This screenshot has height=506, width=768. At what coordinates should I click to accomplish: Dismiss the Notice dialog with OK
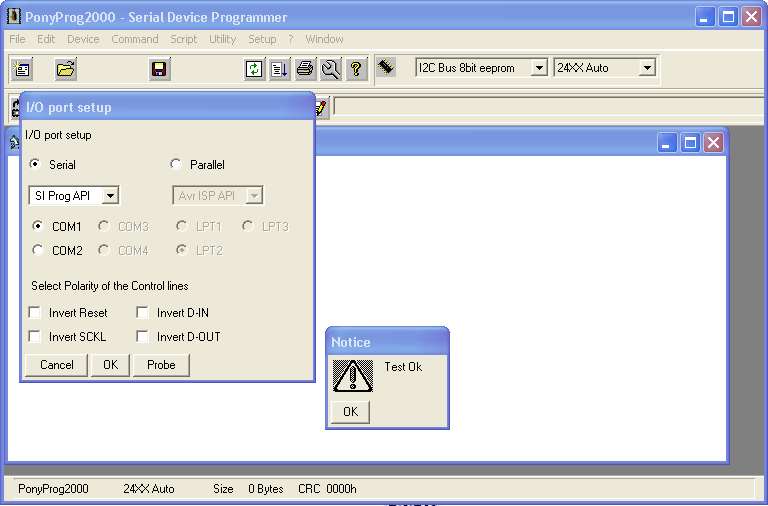[x=350, y=412]
